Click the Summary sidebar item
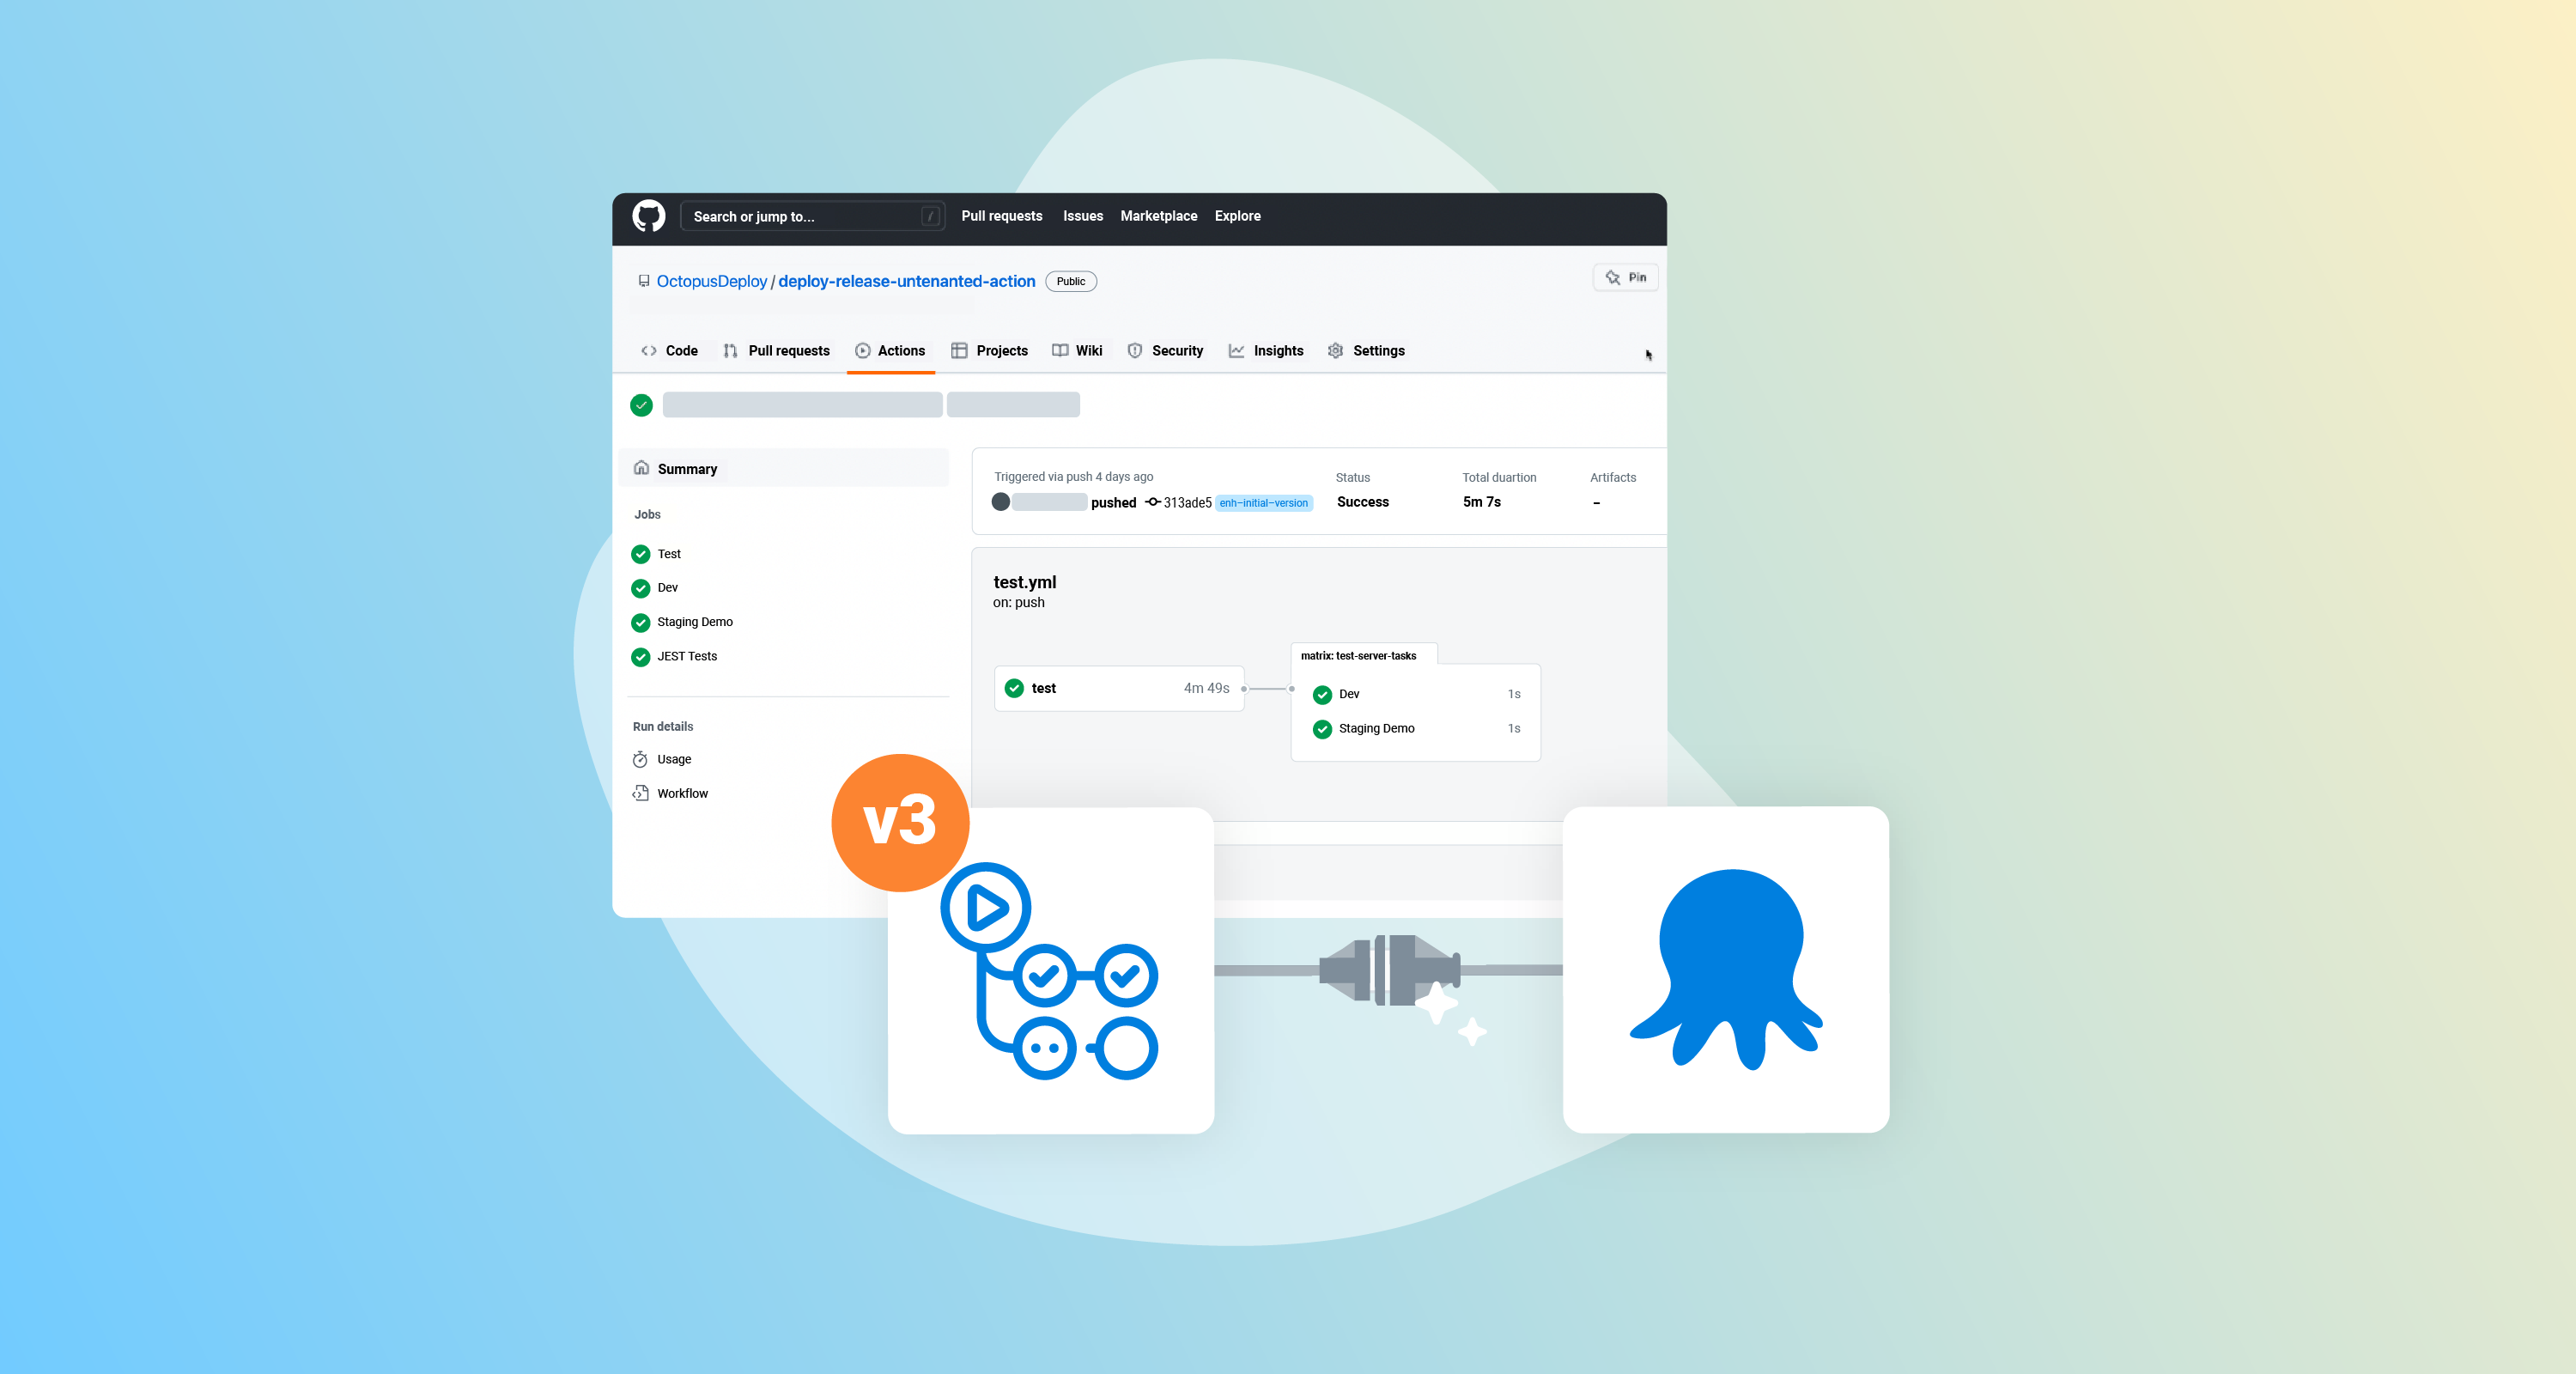 pyautogui.click(x=687, y=469)
